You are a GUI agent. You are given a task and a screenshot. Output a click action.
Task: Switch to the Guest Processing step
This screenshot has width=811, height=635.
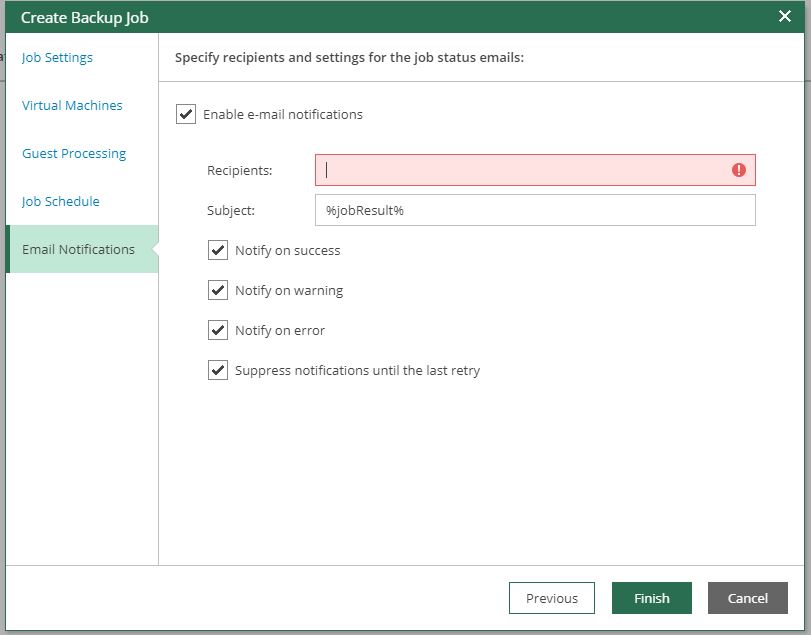(x=74, y=154)
